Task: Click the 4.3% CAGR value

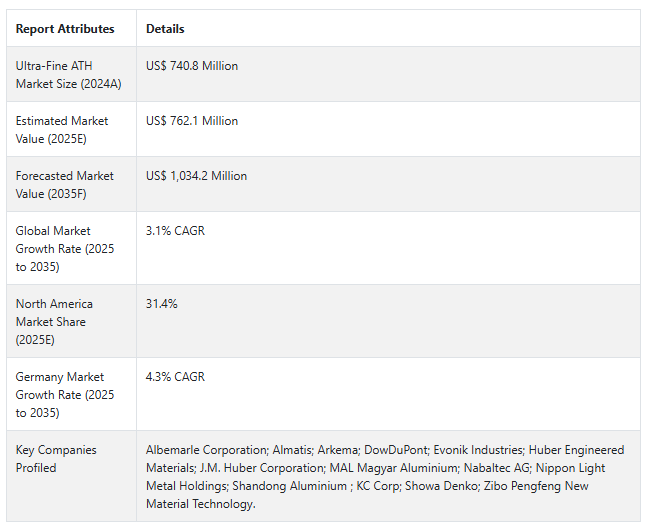Action: pyautogui.click(x=175, y=377)
